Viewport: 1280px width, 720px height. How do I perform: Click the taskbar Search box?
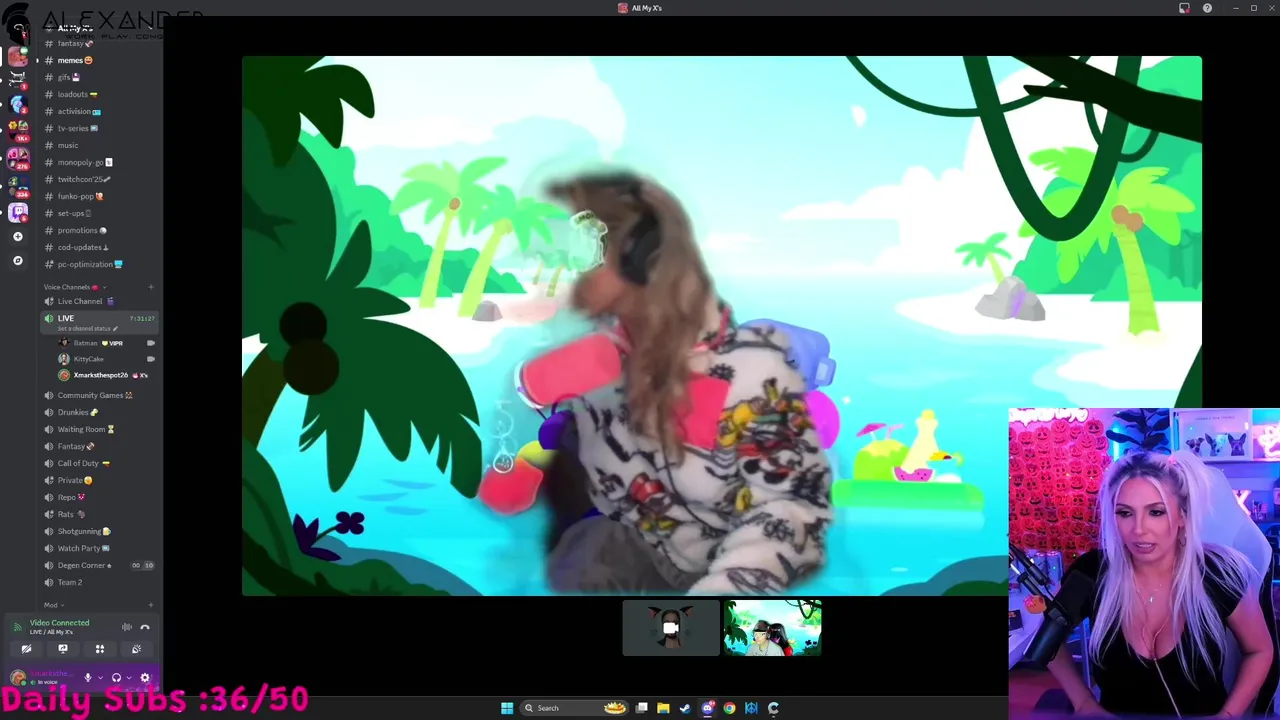tap(575, 708)
